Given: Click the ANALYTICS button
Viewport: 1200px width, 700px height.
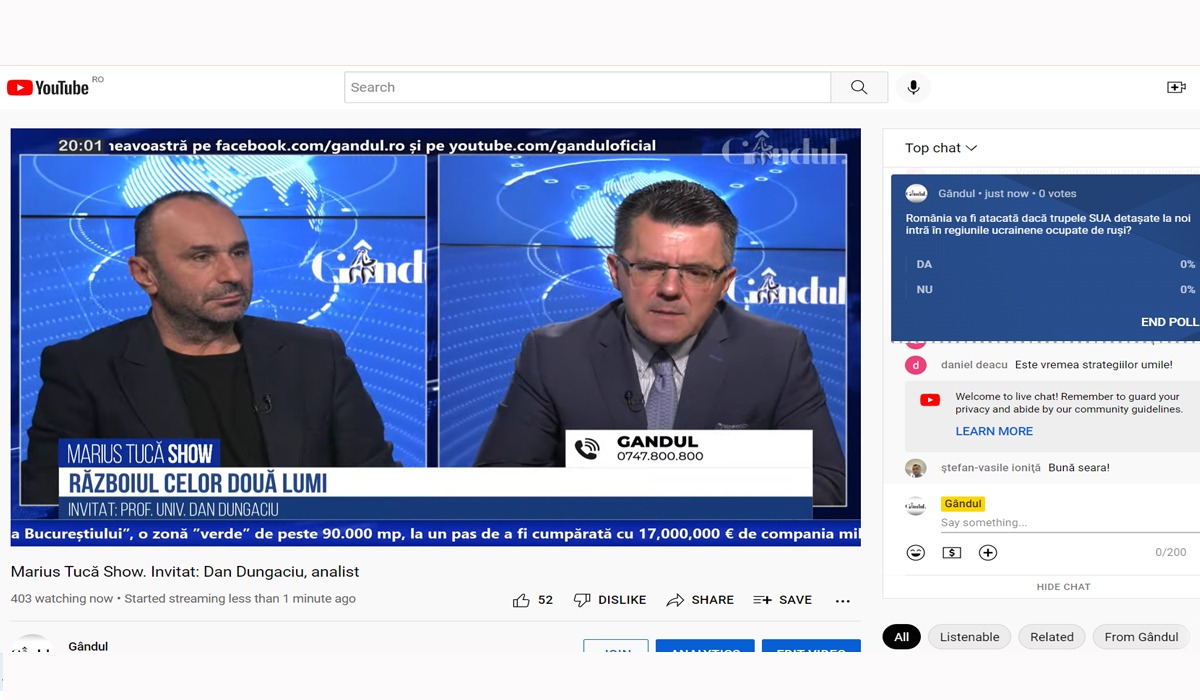Looking at the screenshot, I should coord(705,648).
